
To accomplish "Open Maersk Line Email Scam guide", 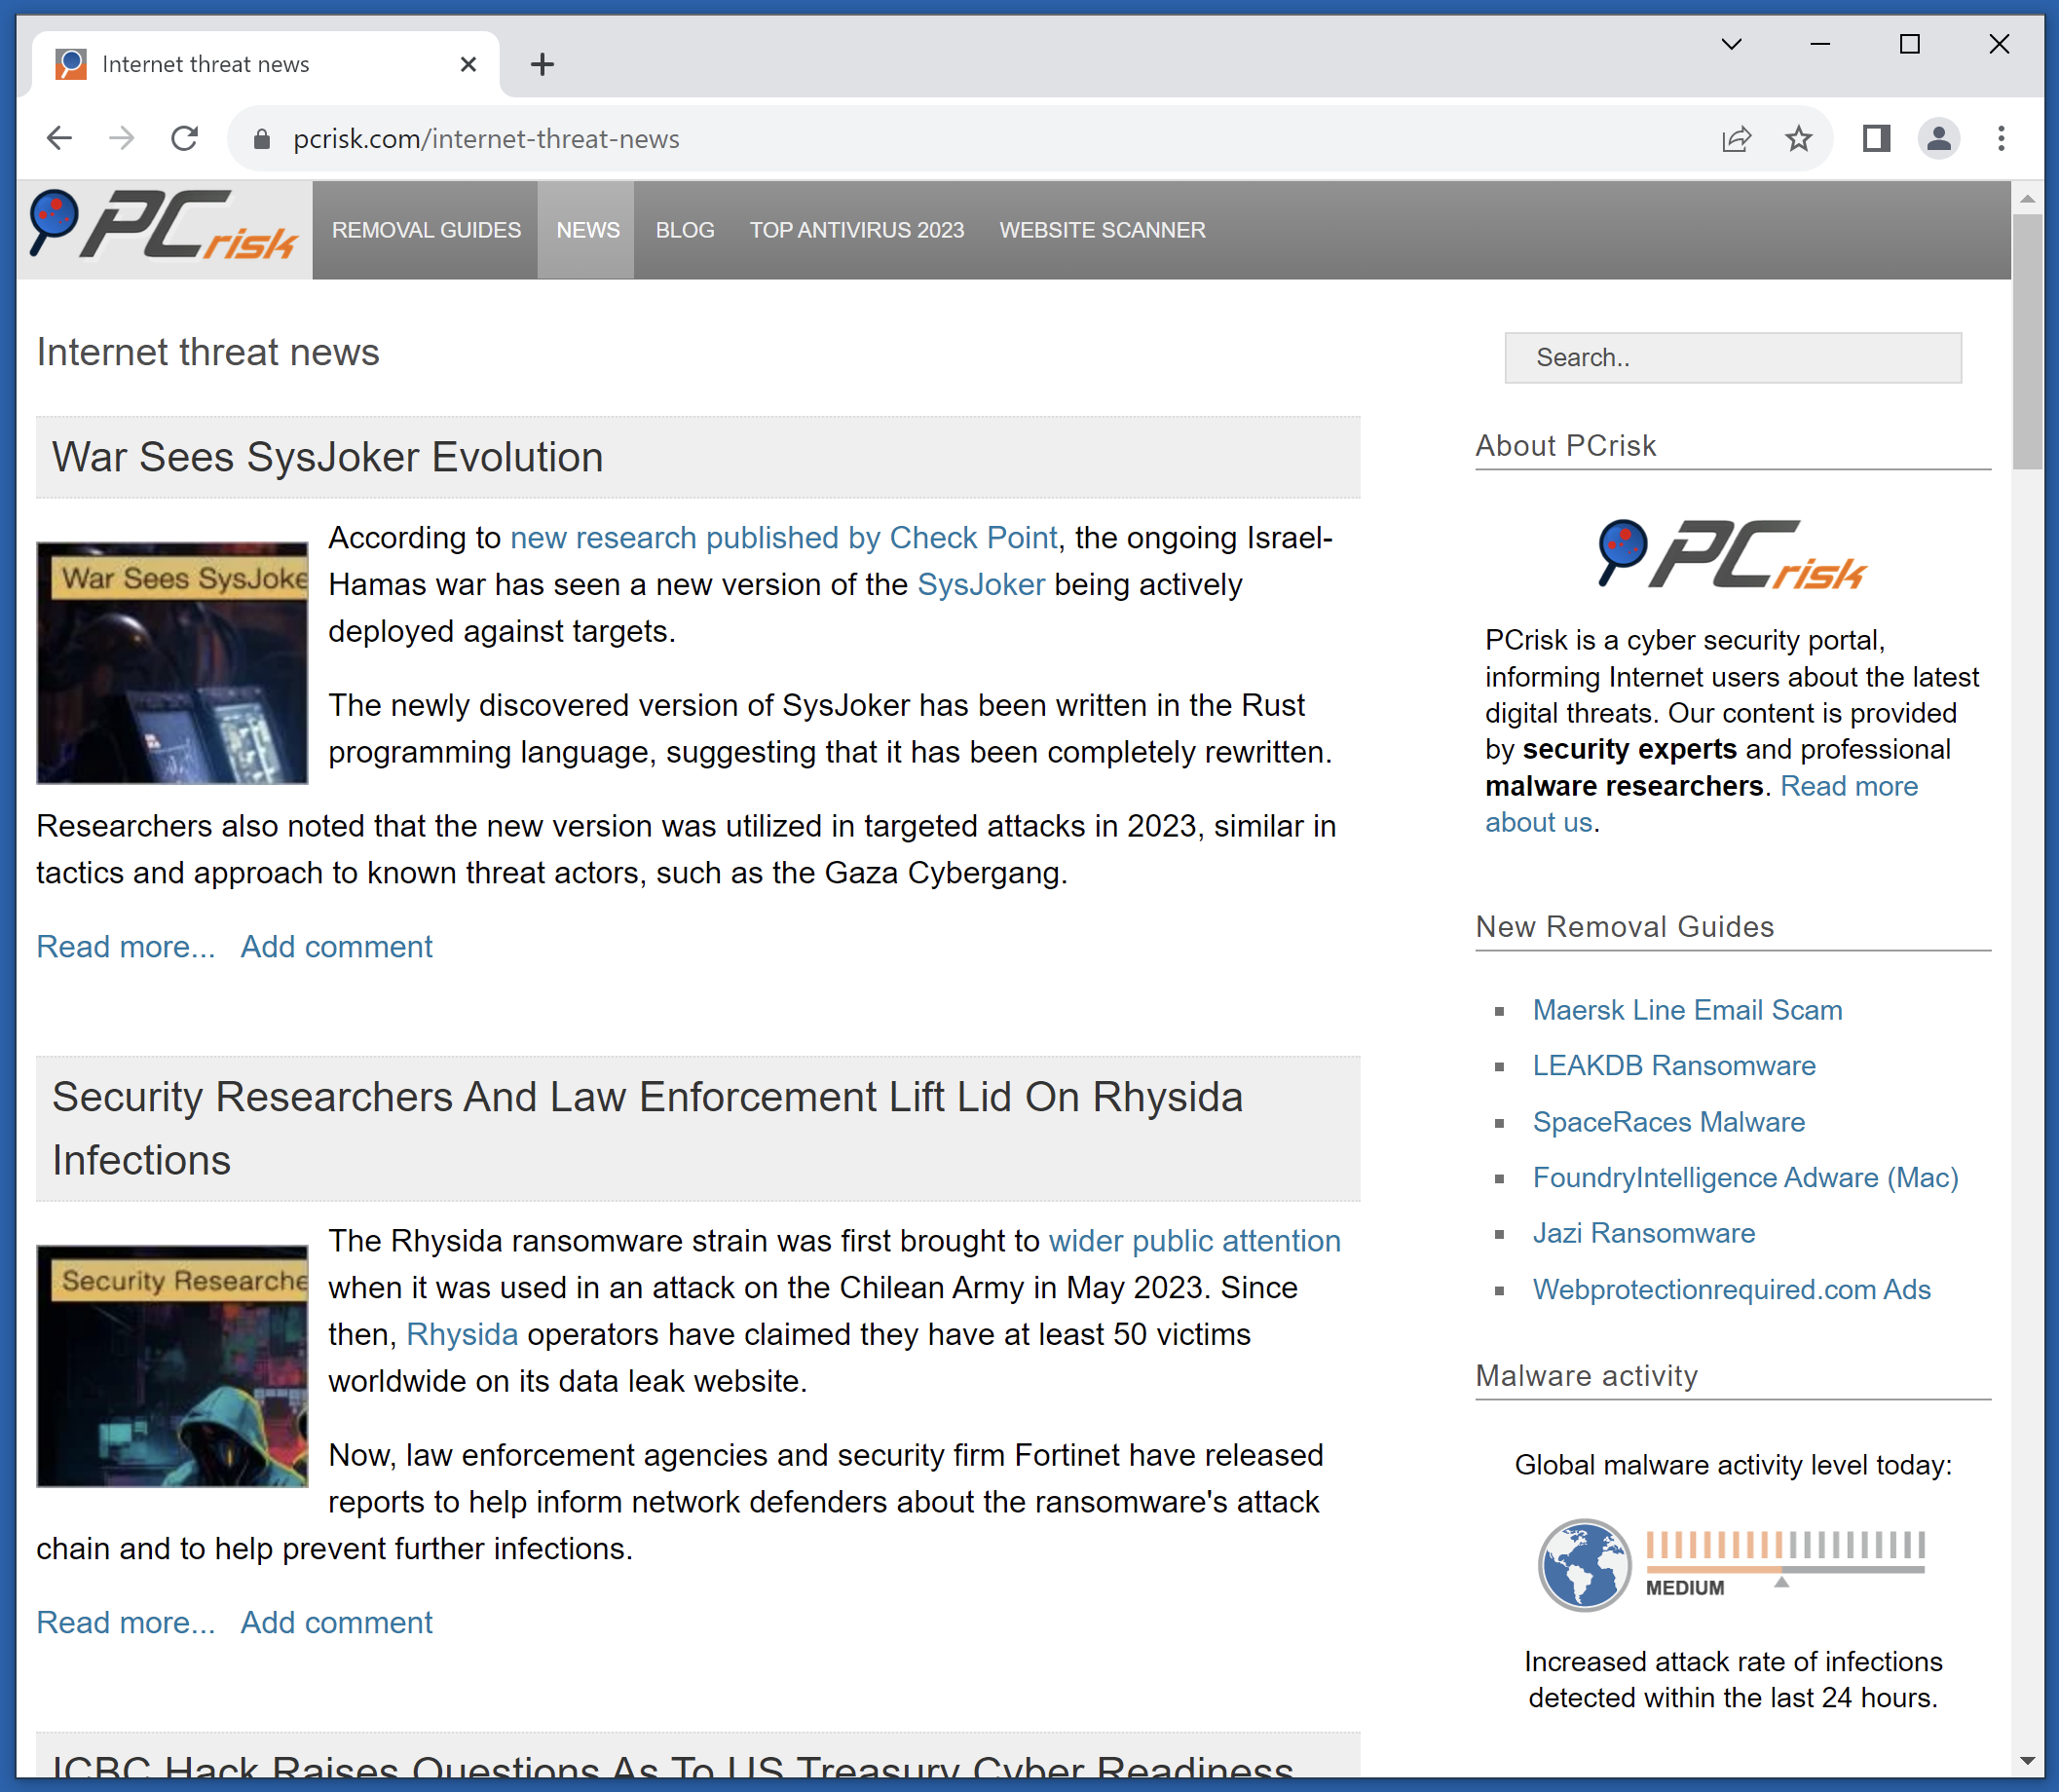I will 1687,1010.
